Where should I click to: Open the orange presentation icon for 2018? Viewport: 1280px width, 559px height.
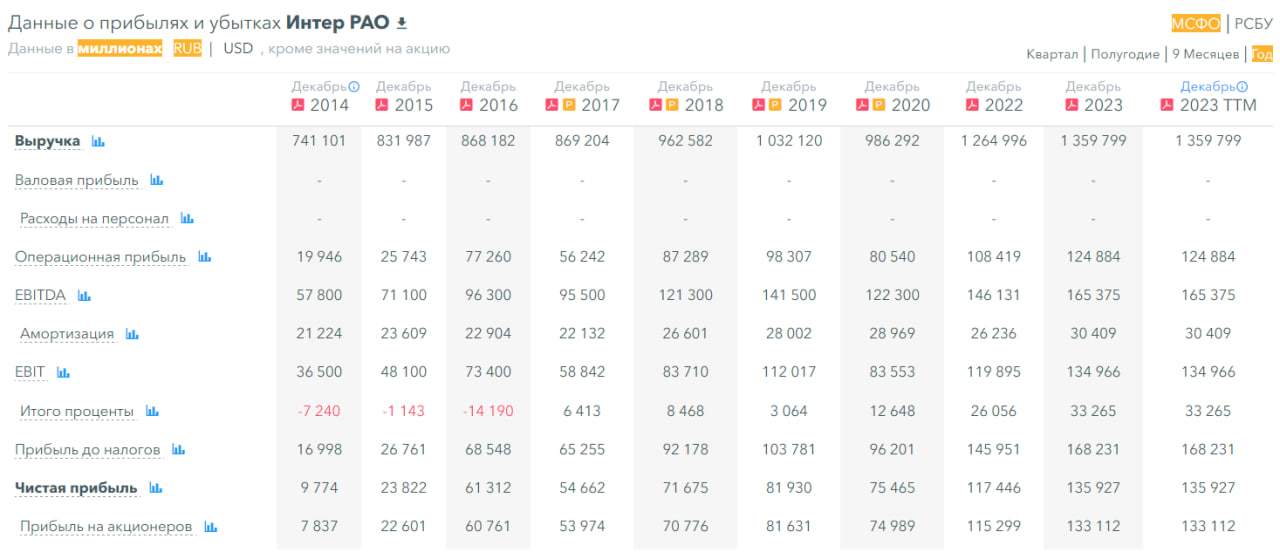click(x=672, y=105)
